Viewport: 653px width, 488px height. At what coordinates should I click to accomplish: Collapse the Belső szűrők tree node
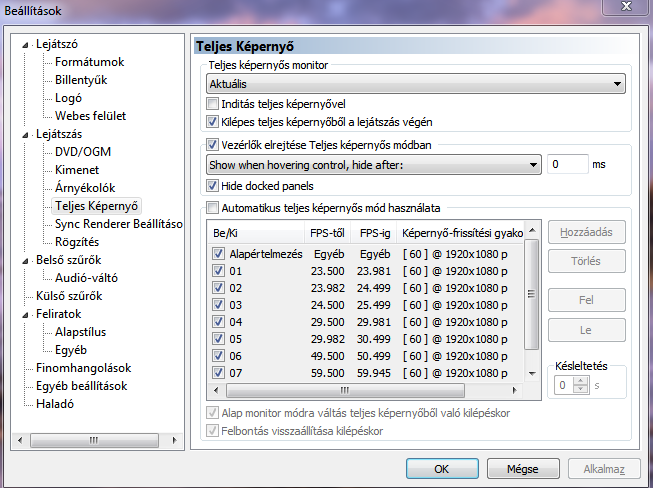click(25, 261)
